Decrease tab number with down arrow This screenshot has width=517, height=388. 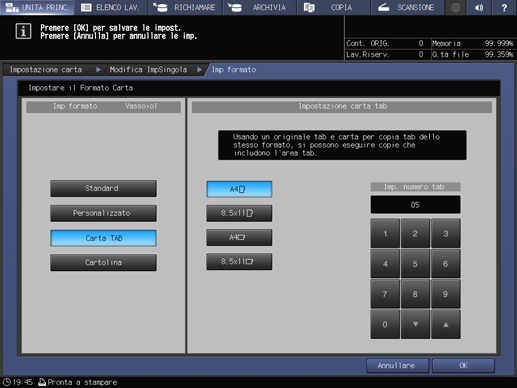pyautogui.click(x=415, y=324)
